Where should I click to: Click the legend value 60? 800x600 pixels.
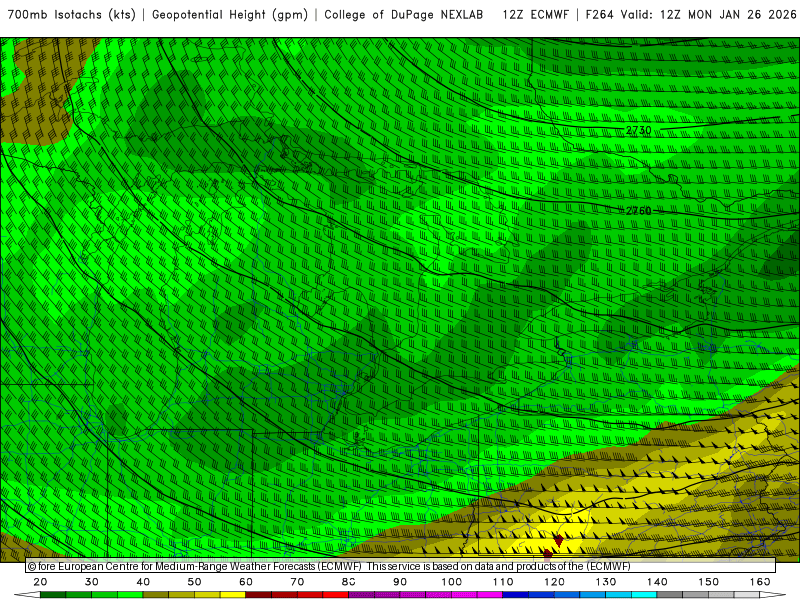click(x=246, y=582)
